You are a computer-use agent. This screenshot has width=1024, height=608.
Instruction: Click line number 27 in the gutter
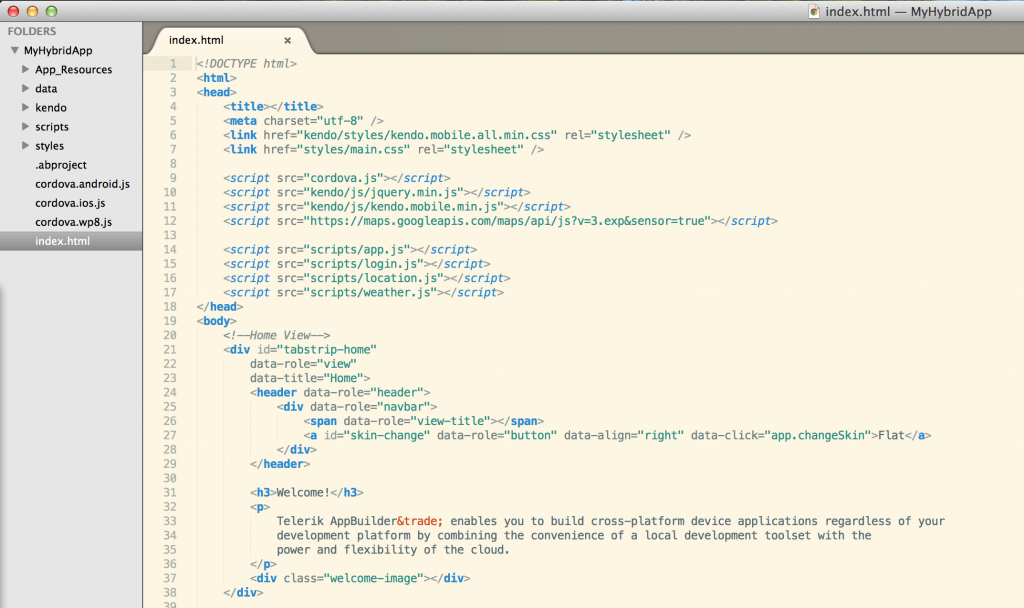[x=170, y=435]
